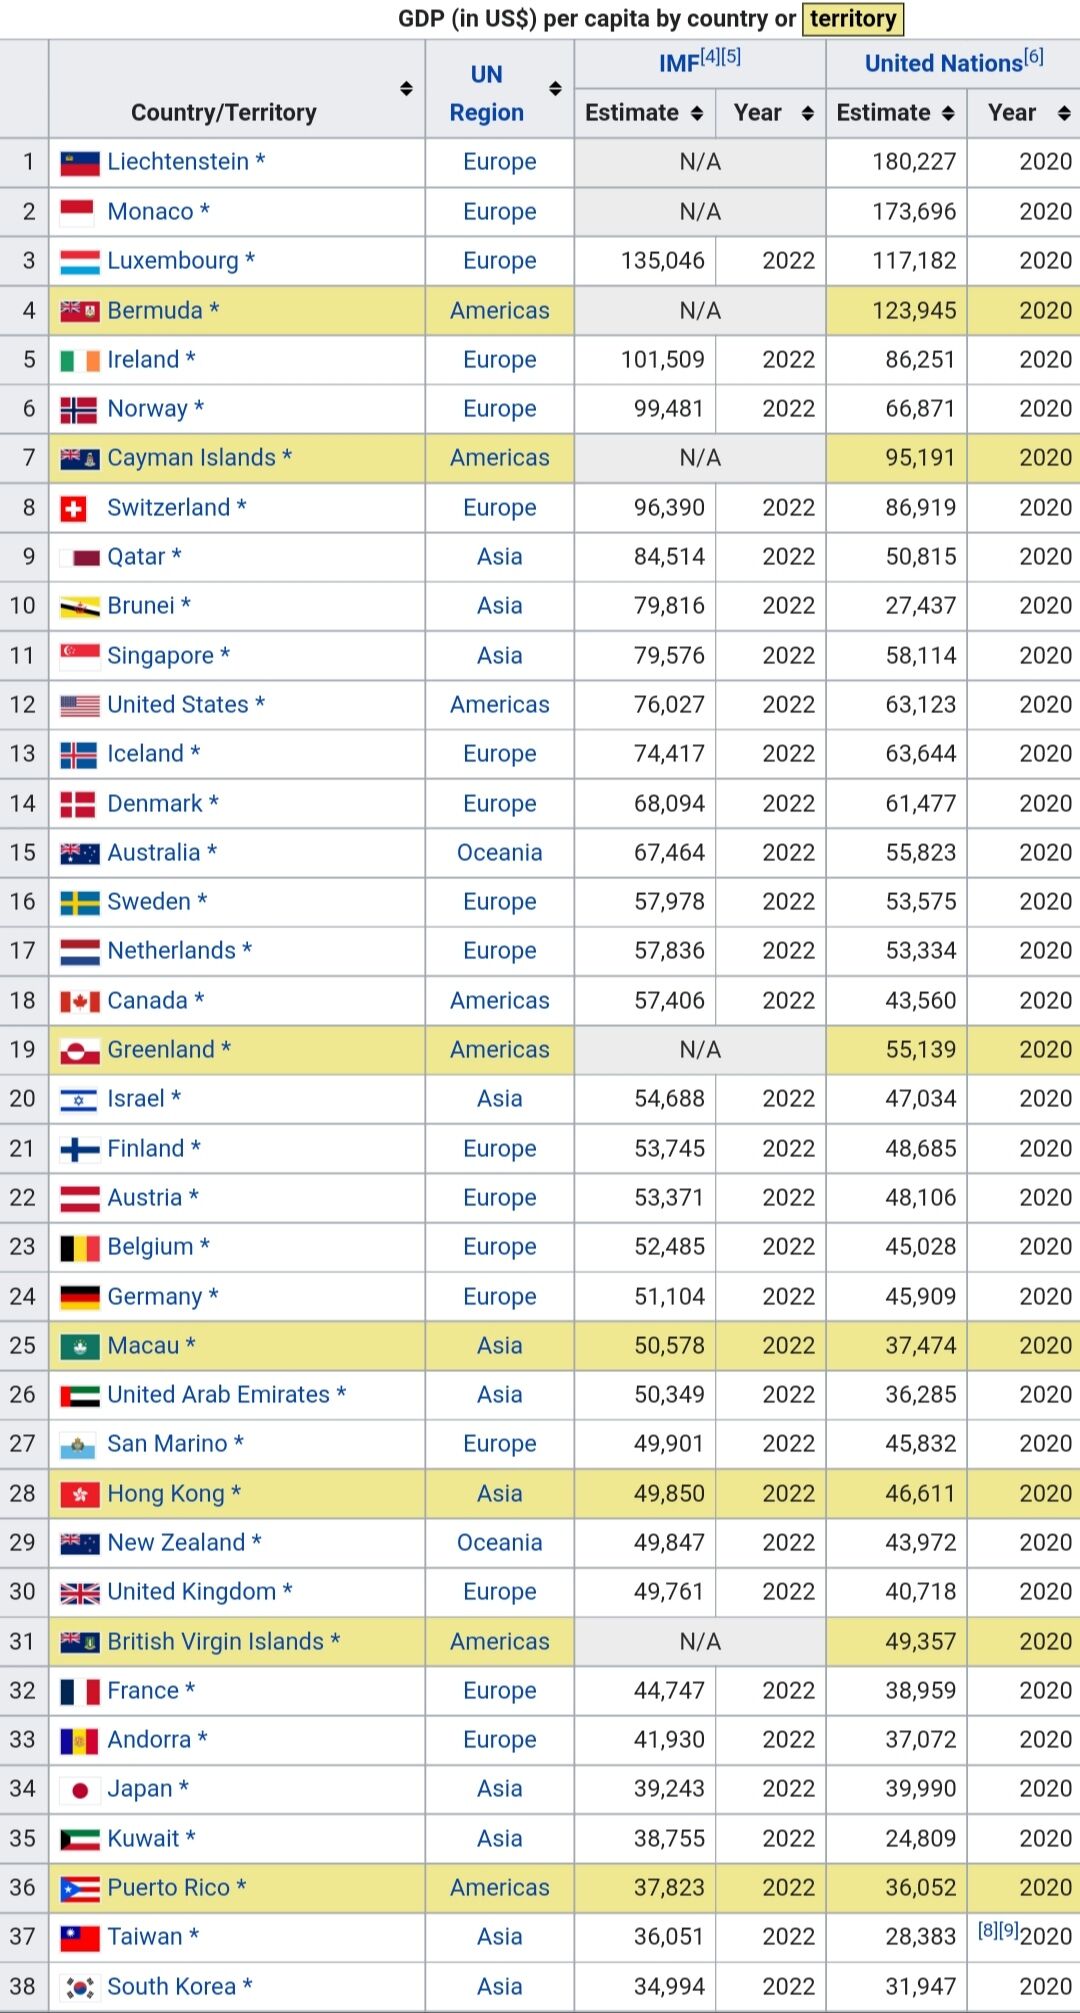Open the United Nations header link
The height and width of the screenshot is (2013, 1080).
tap(944, 64)
